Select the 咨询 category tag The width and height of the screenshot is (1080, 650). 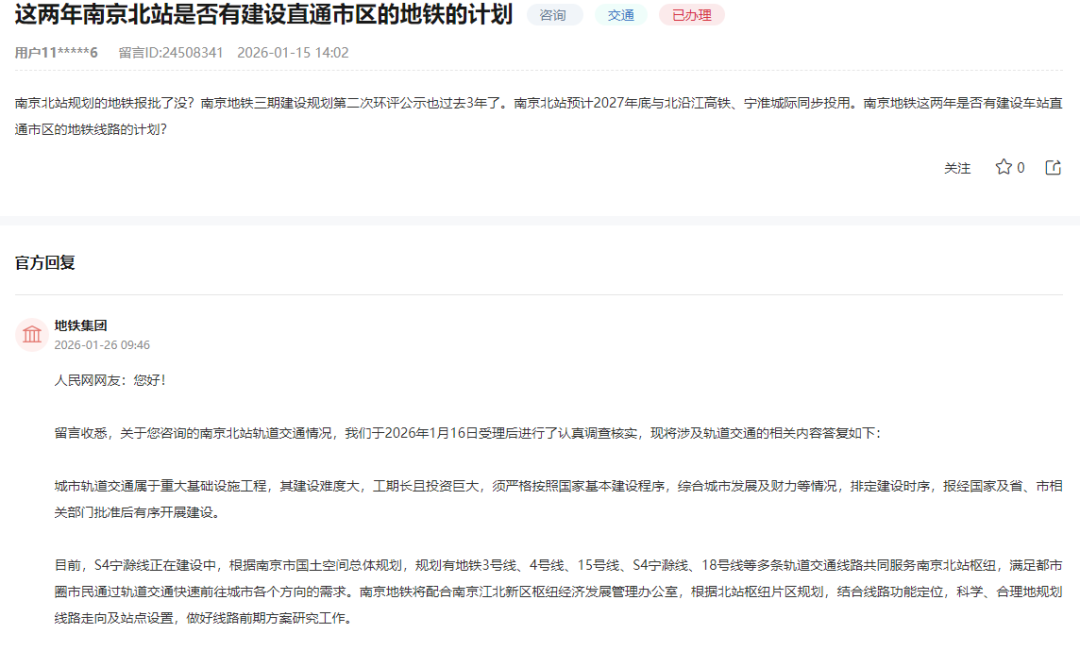point(553,15)
